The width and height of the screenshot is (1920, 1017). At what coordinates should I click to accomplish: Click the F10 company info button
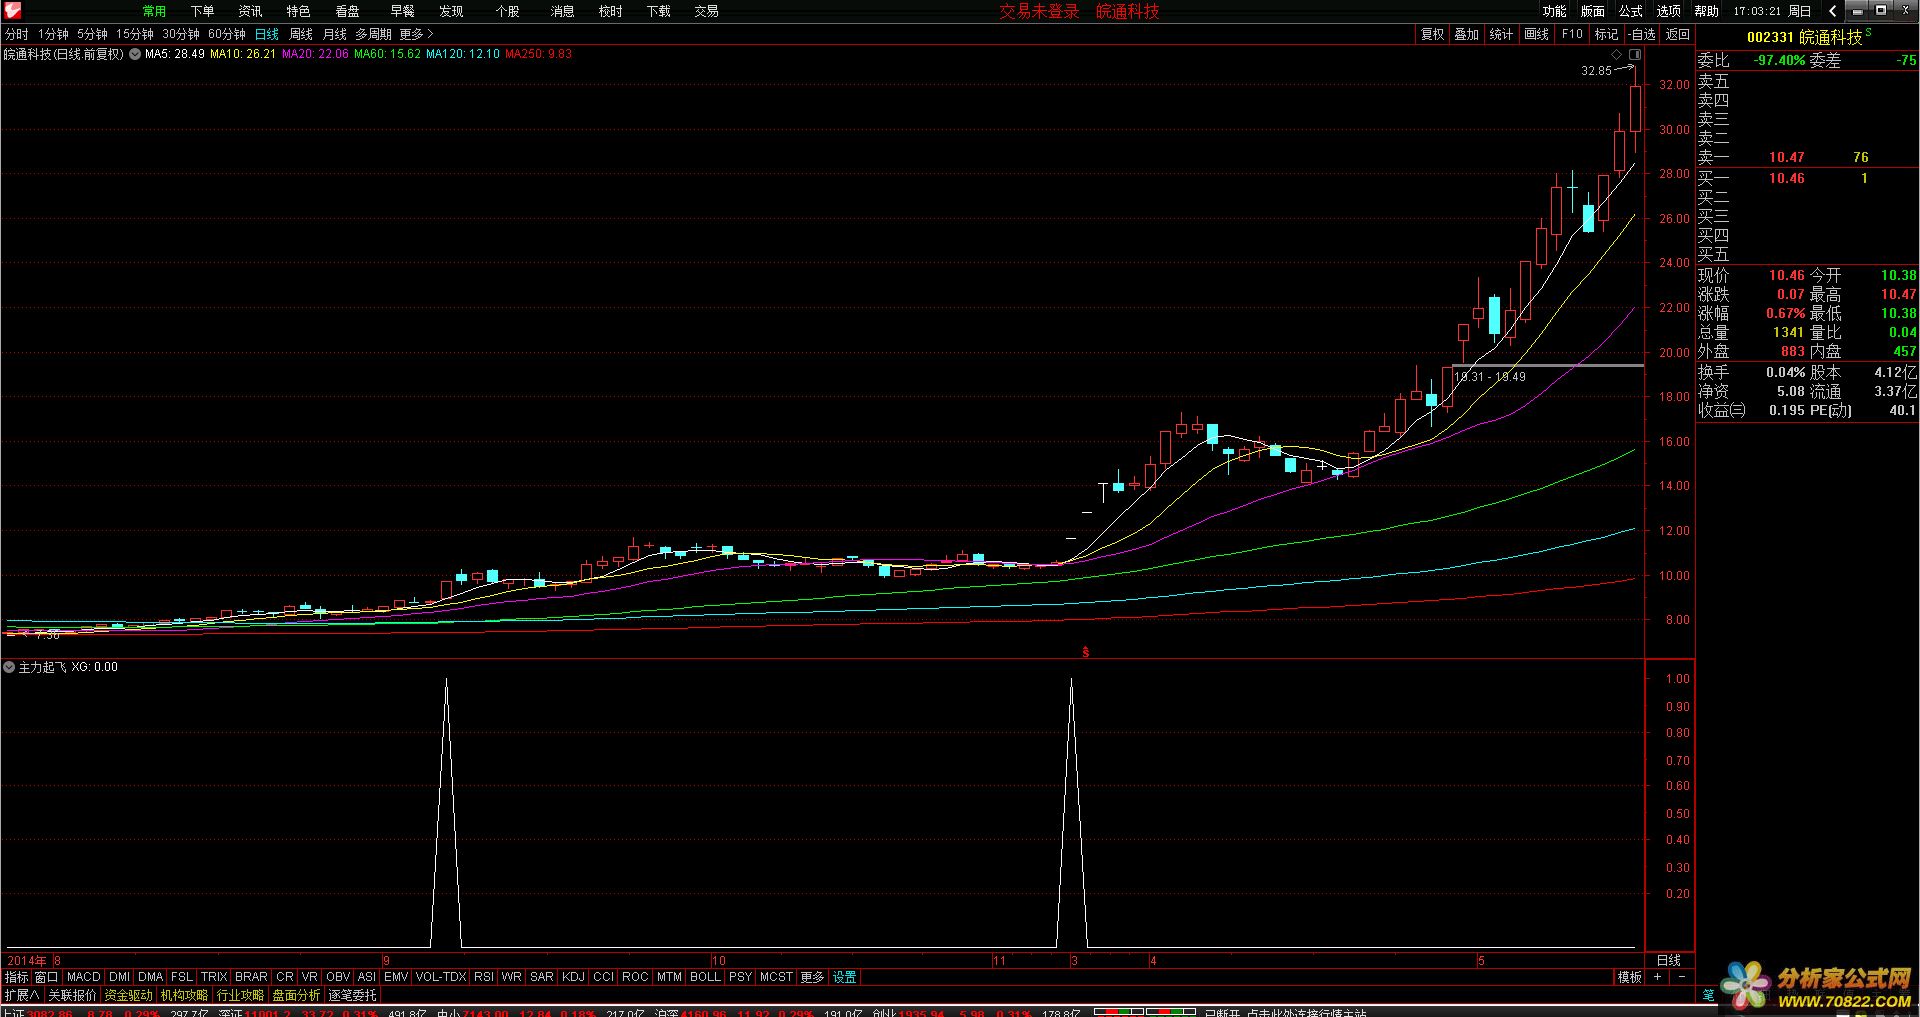point(1572,34)
